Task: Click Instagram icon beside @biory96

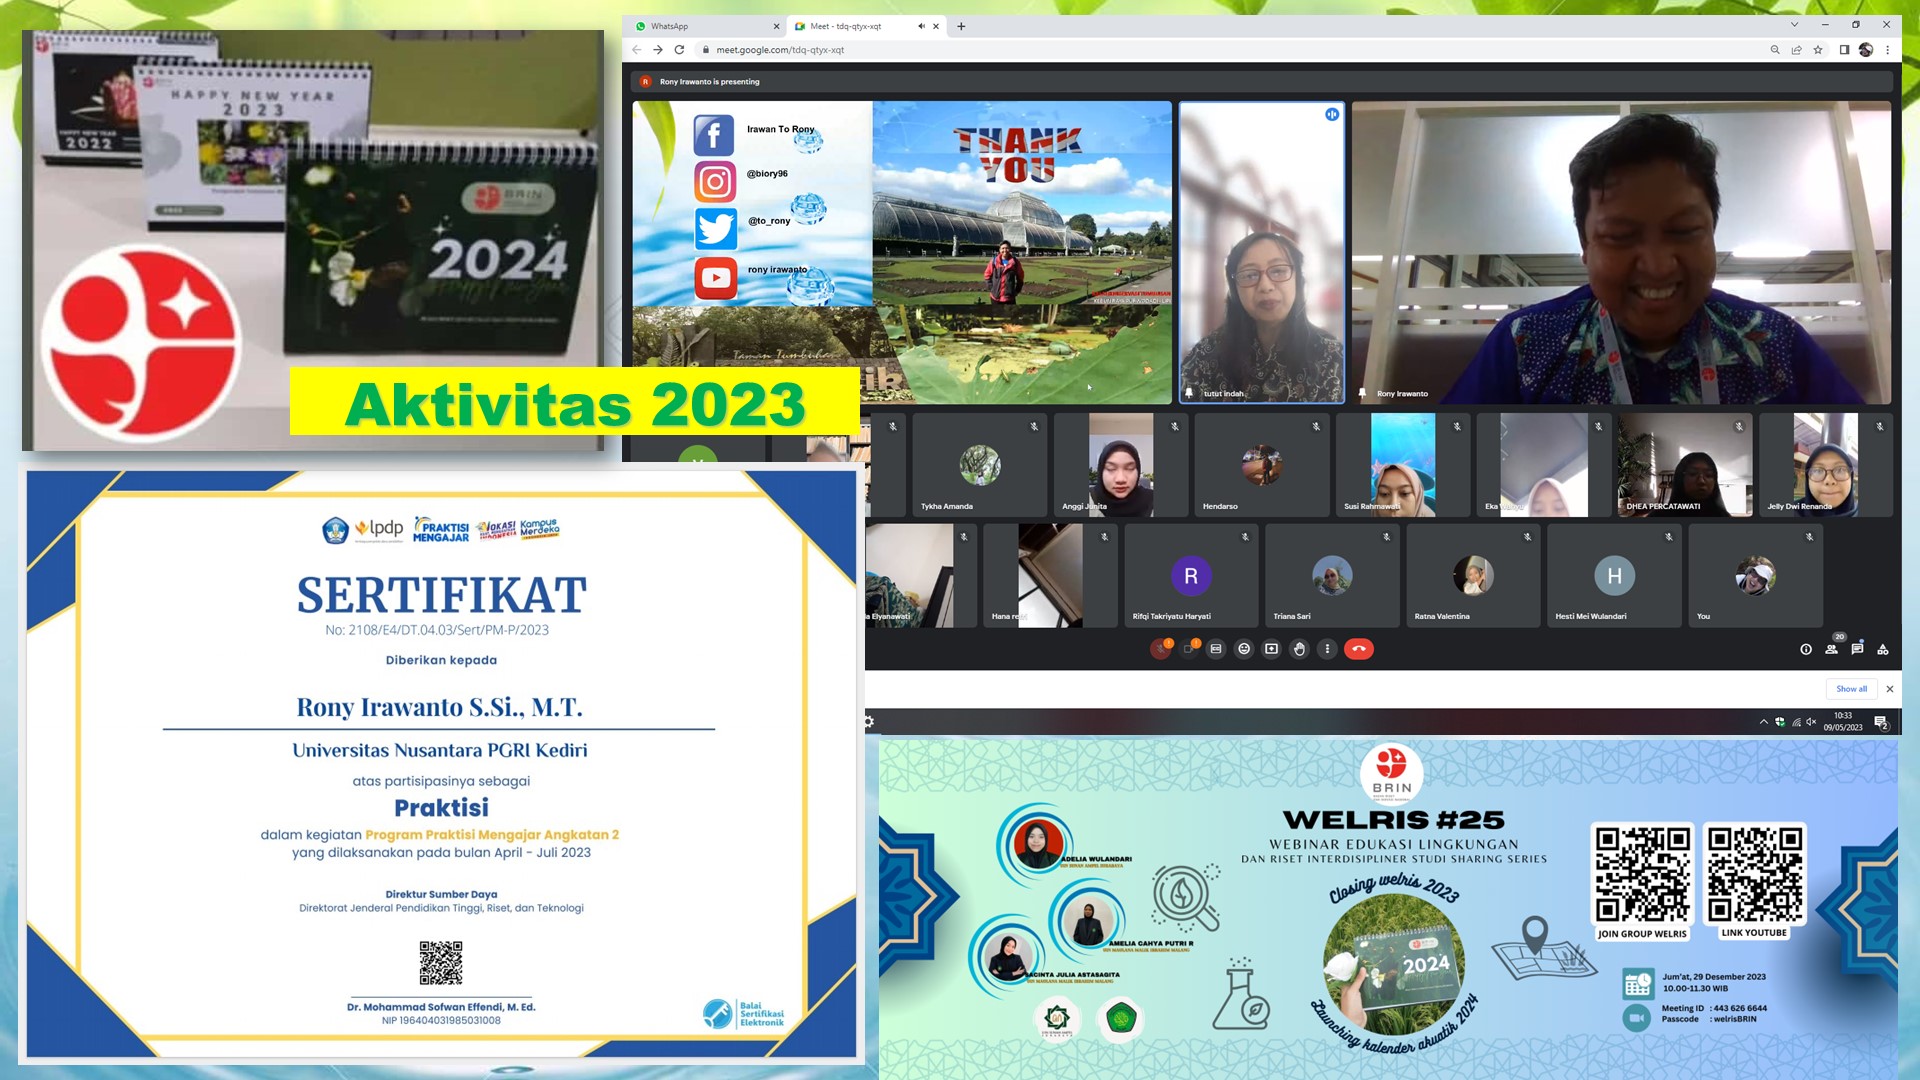Action: (x=715, y=182)
